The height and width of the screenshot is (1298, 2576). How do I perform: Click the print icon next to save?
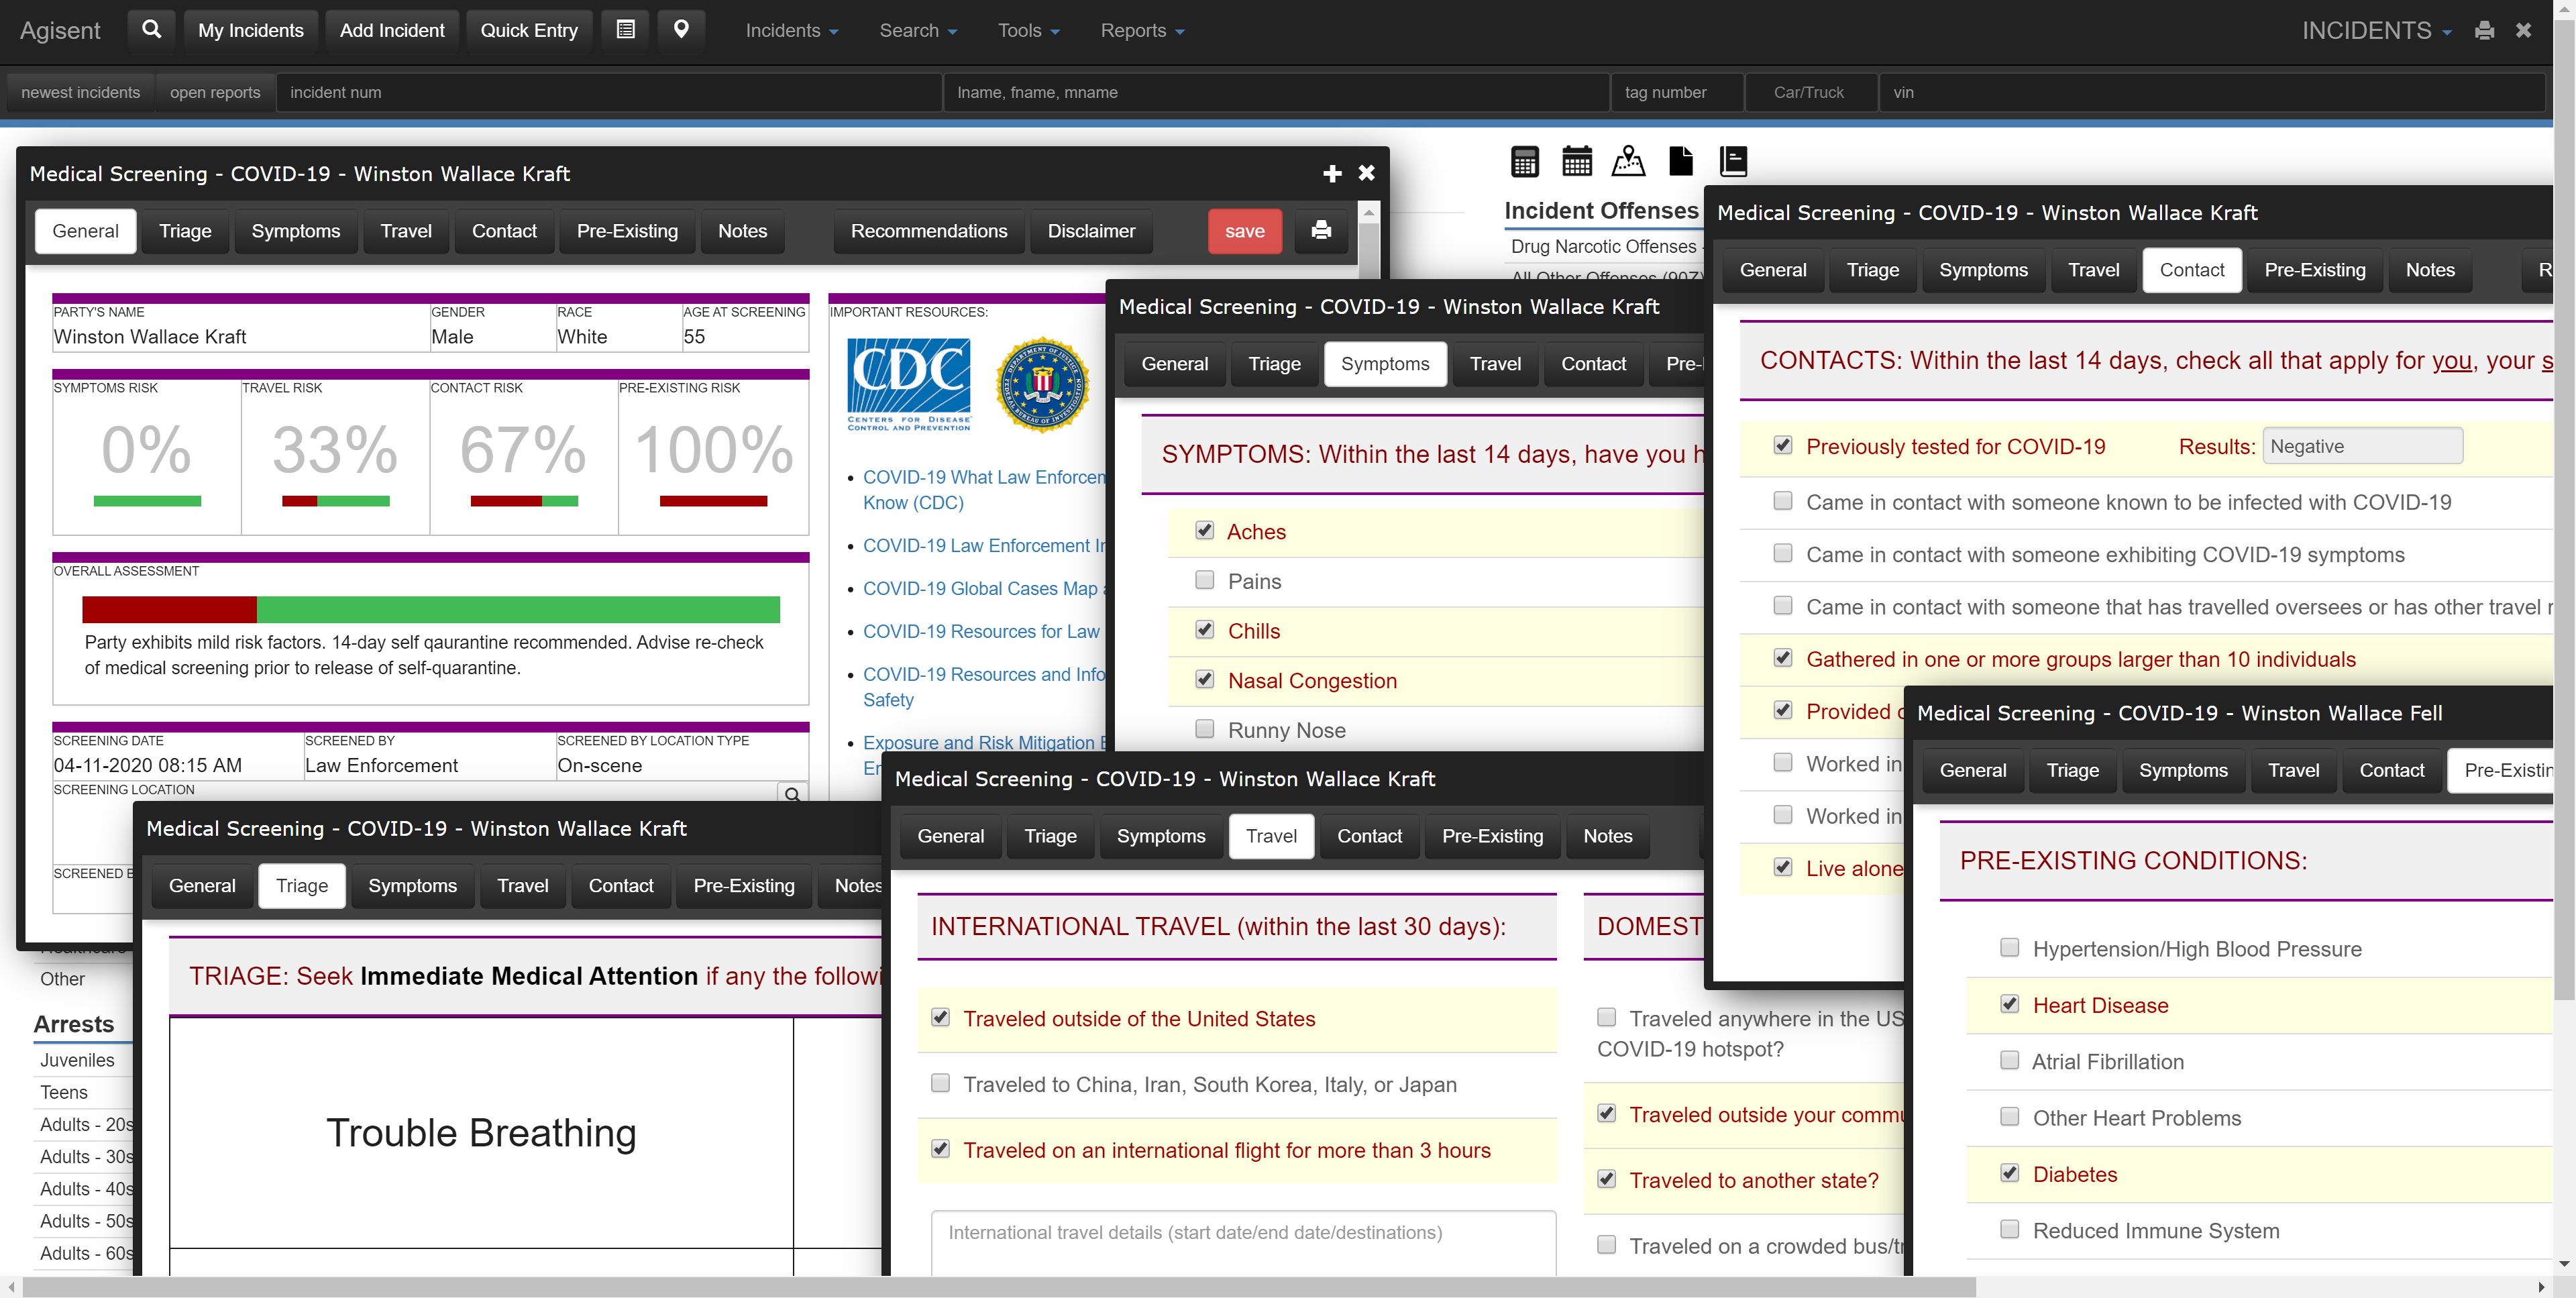[x=1321, y=231]
